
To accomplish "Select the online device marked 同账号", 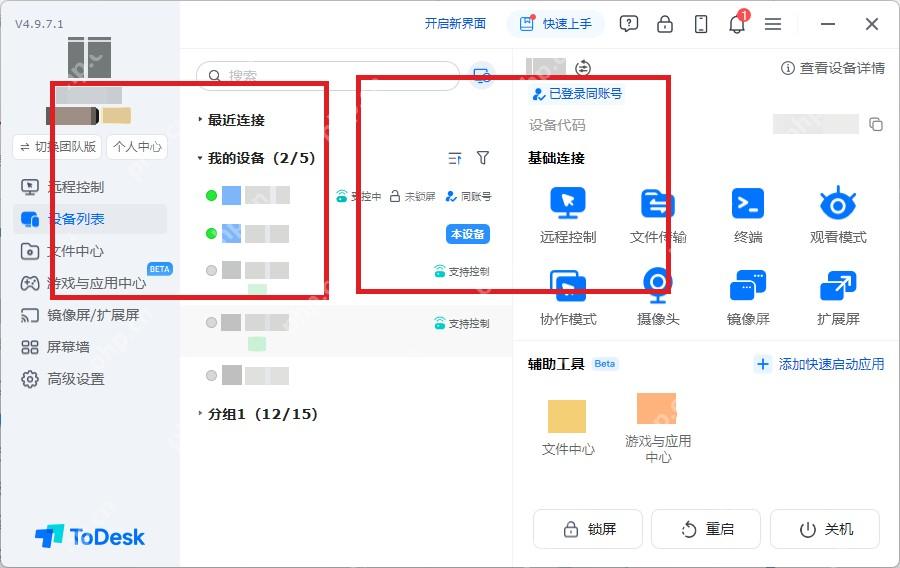I will (x=347, y=196).
